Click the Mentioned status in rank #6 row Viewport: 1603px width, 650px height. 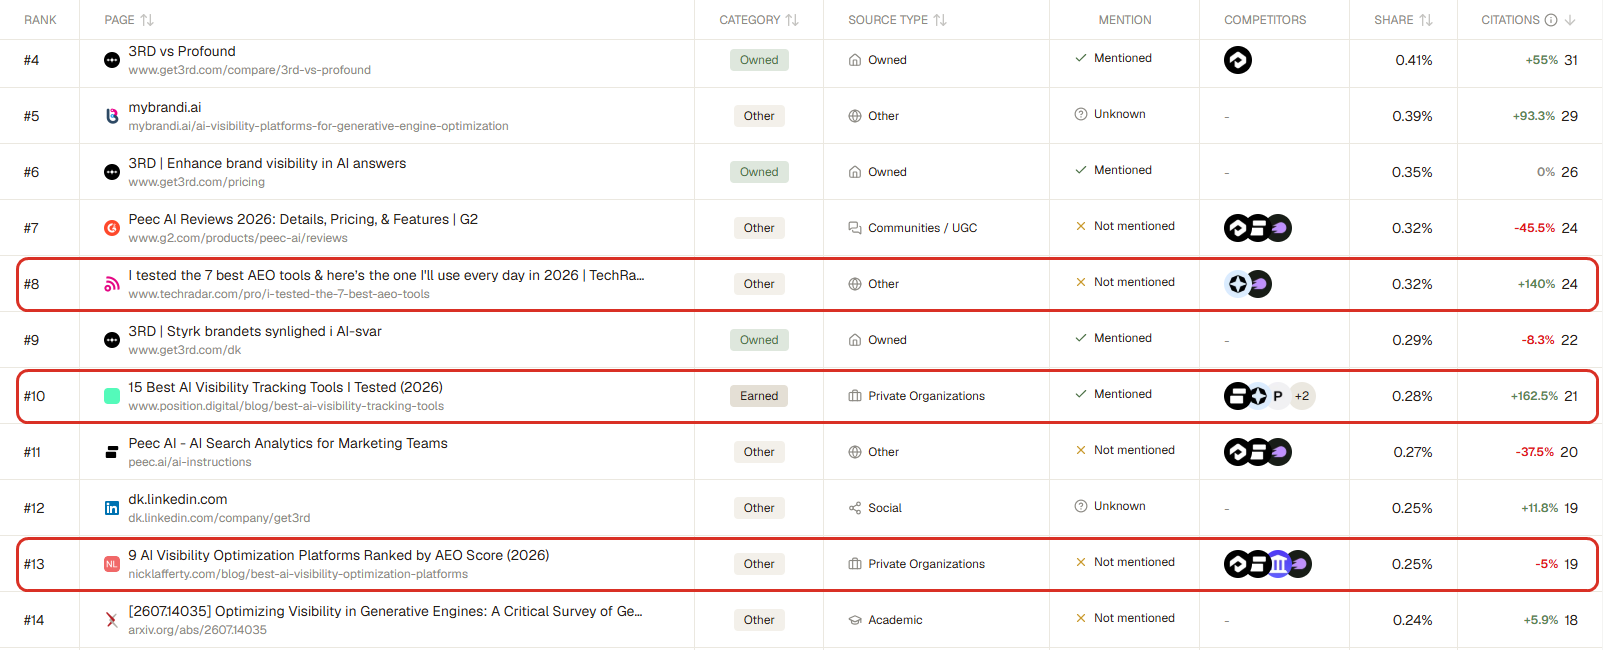1113,170
